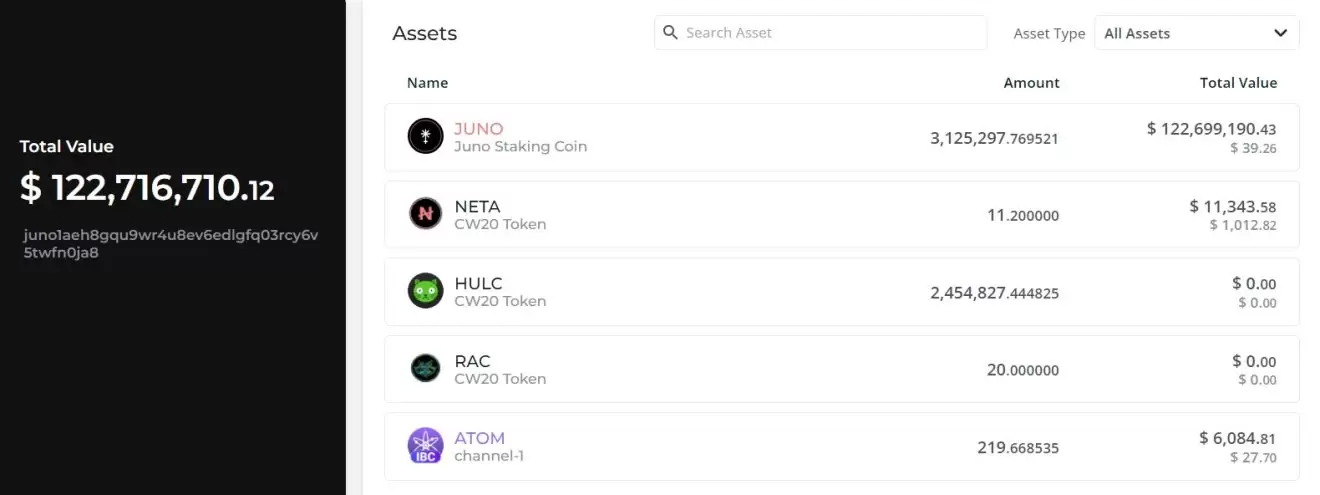Click the green HULC token icon
Viewport: 1320px width, 495px height.
pyautogui.click(x=425, y=291)
